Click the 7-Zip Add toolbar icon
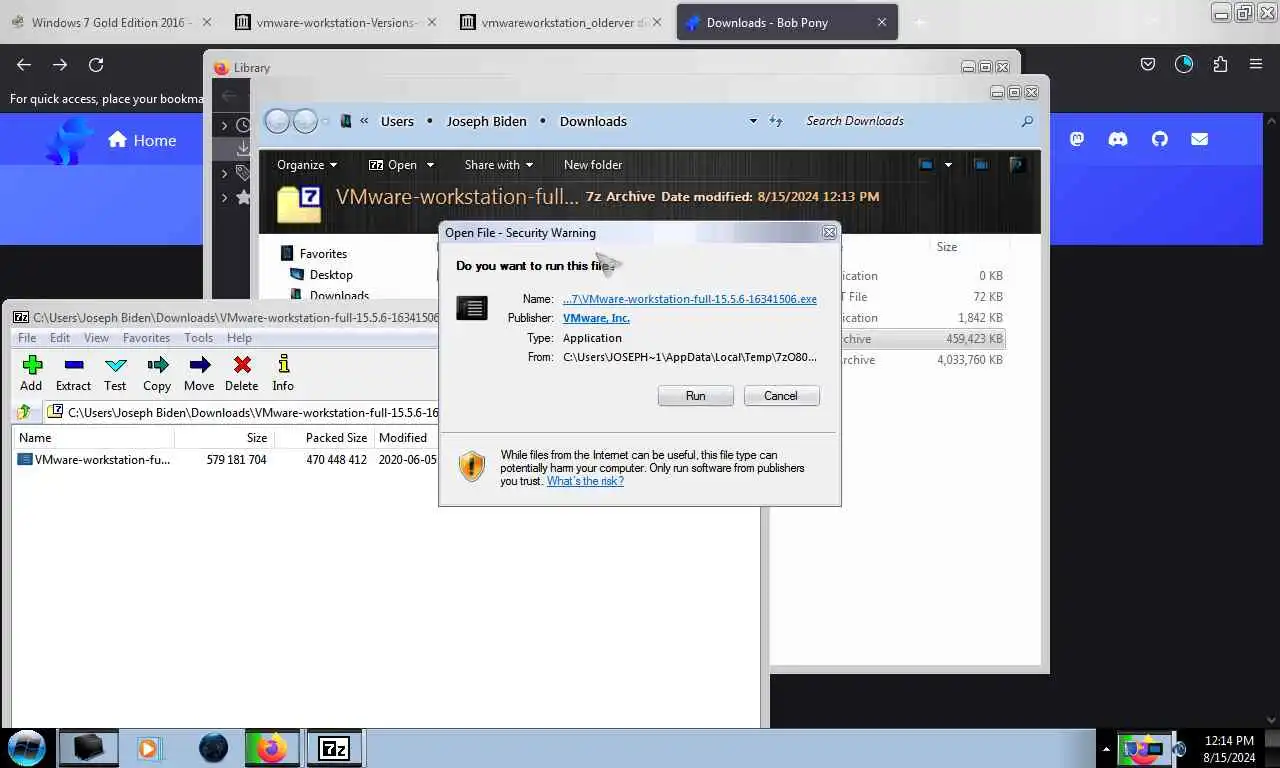 coord(31,365)
